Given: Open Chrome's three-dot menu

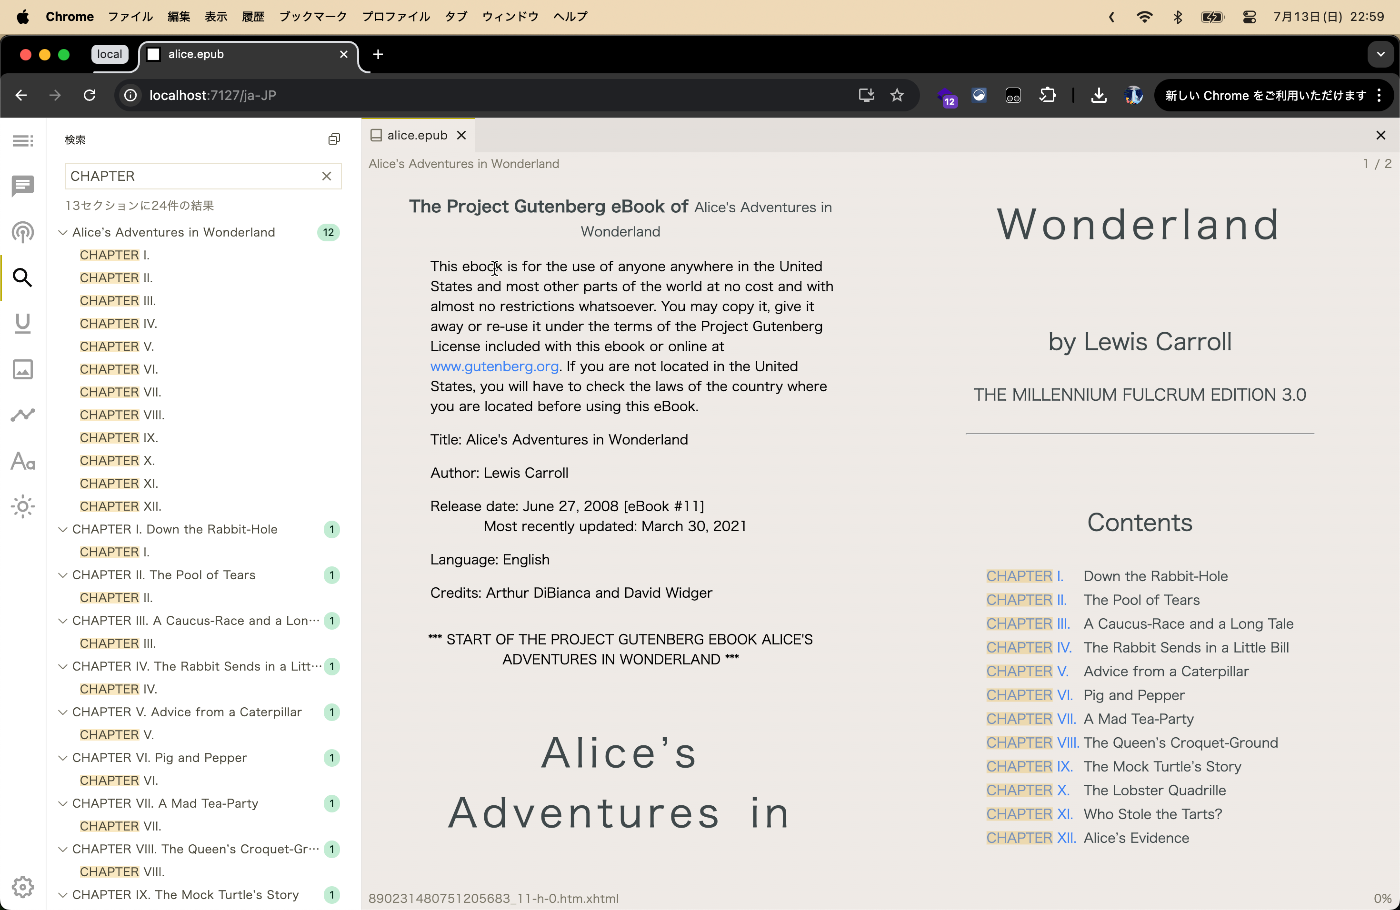Looking at the screenshot, I should 1380,95.
